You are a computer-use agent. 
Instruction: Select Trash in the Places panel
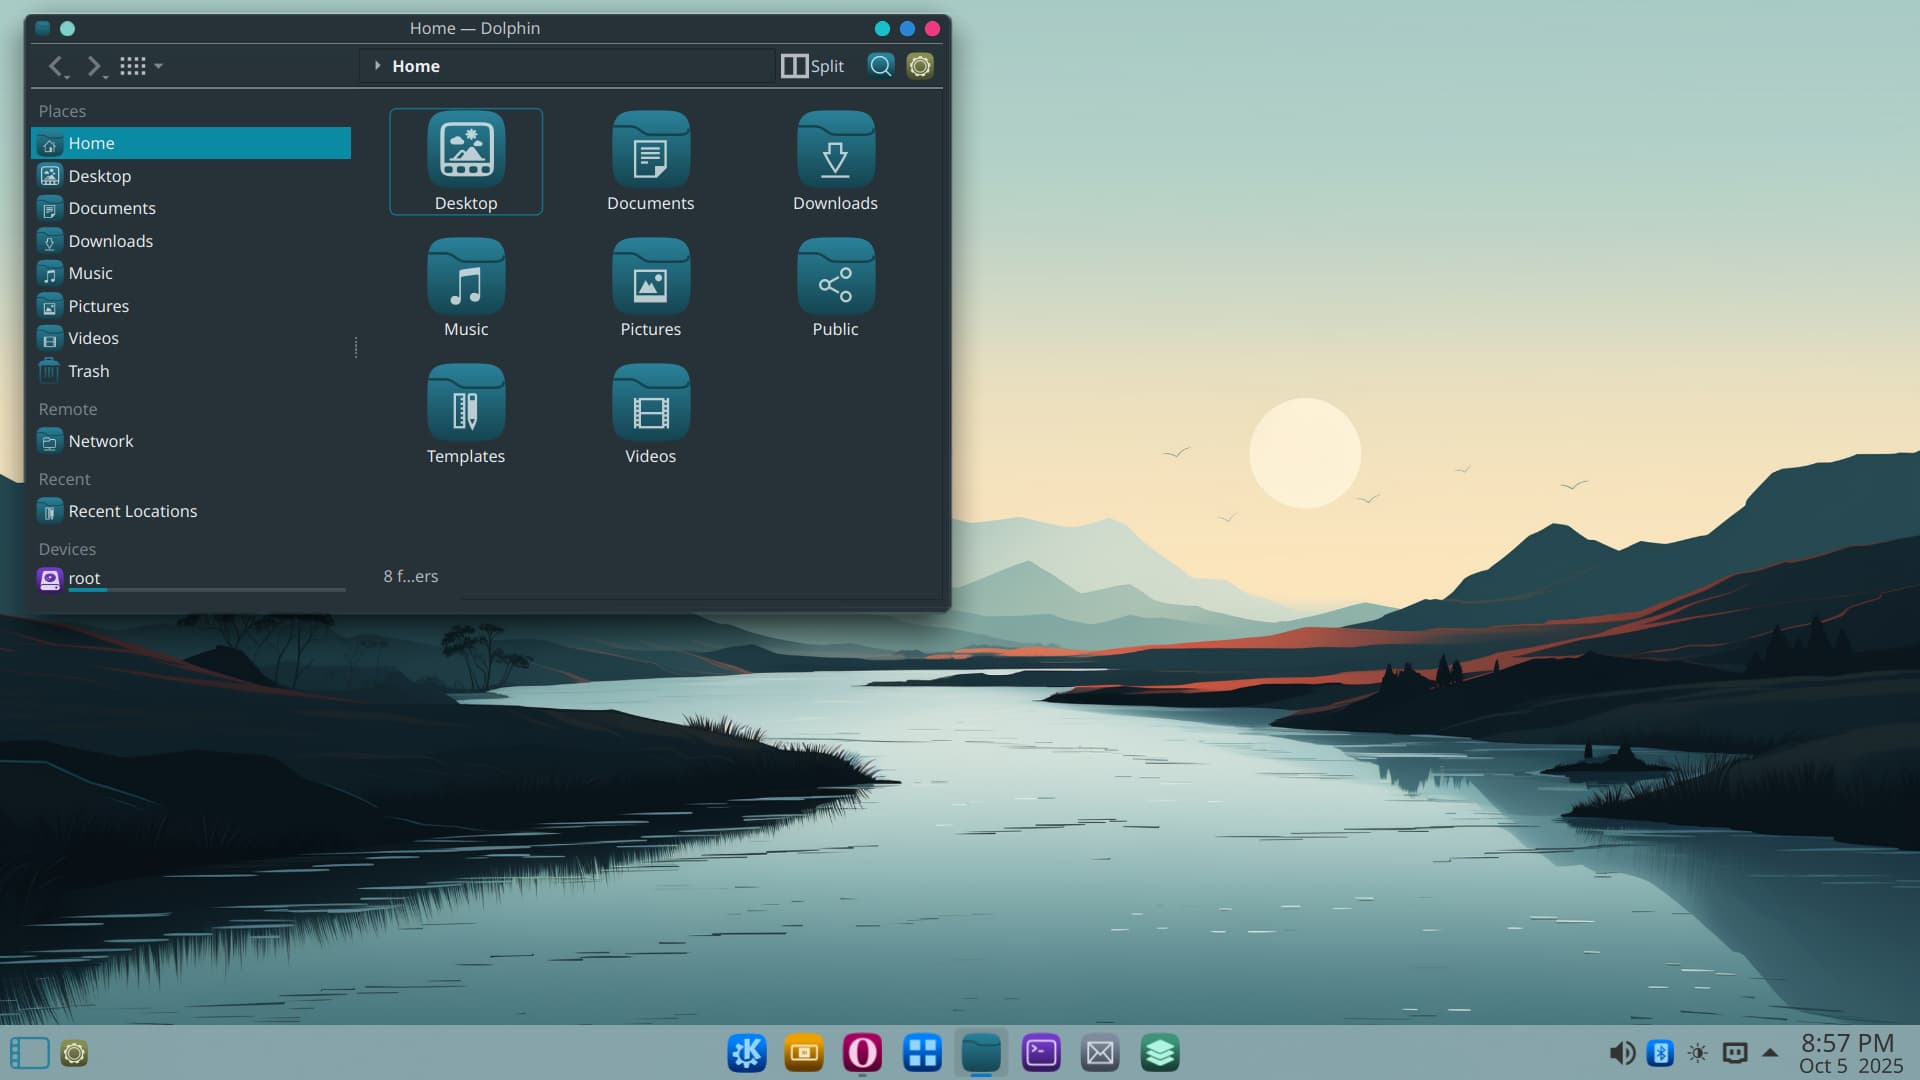point(88,371)
